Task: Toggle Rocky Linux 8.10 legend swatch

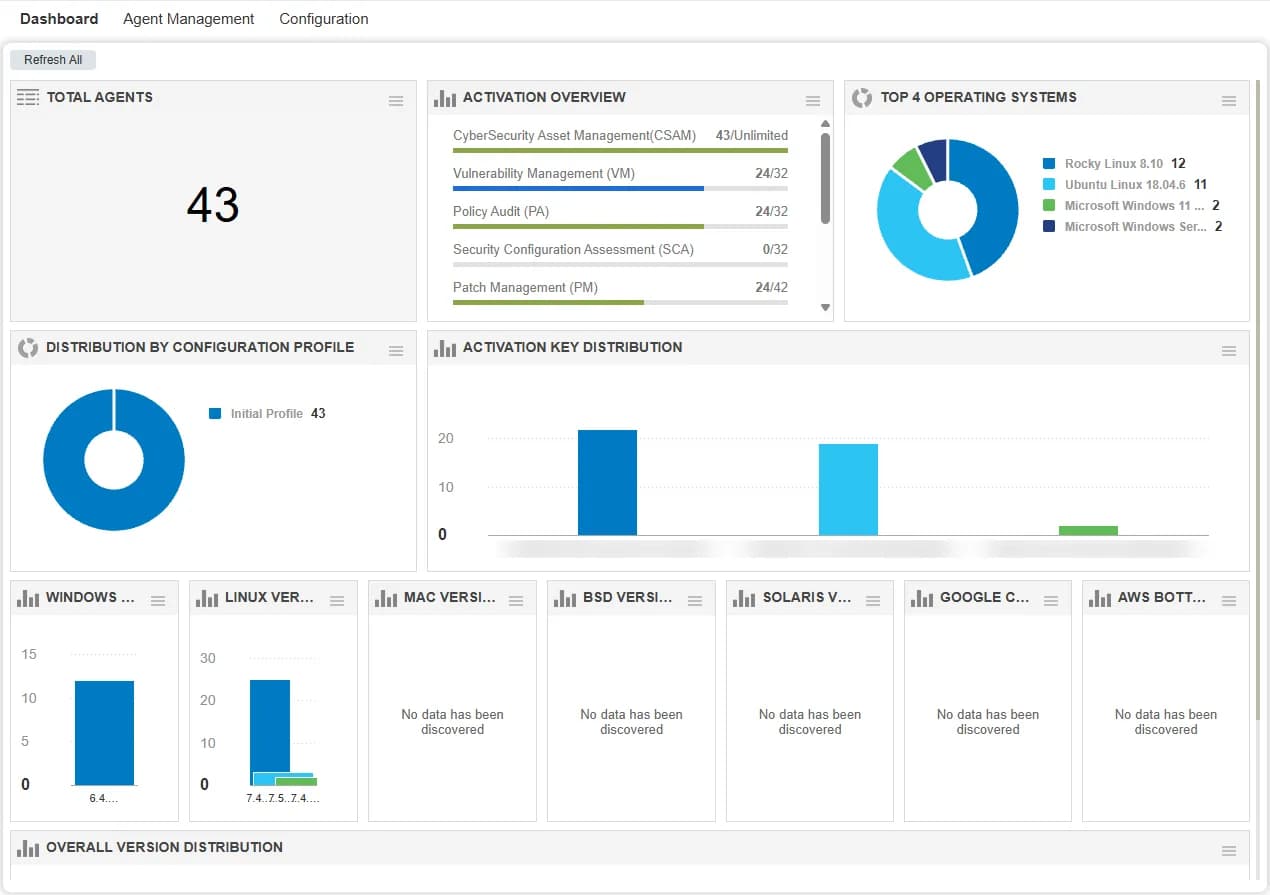Action: coord(1049,163)
